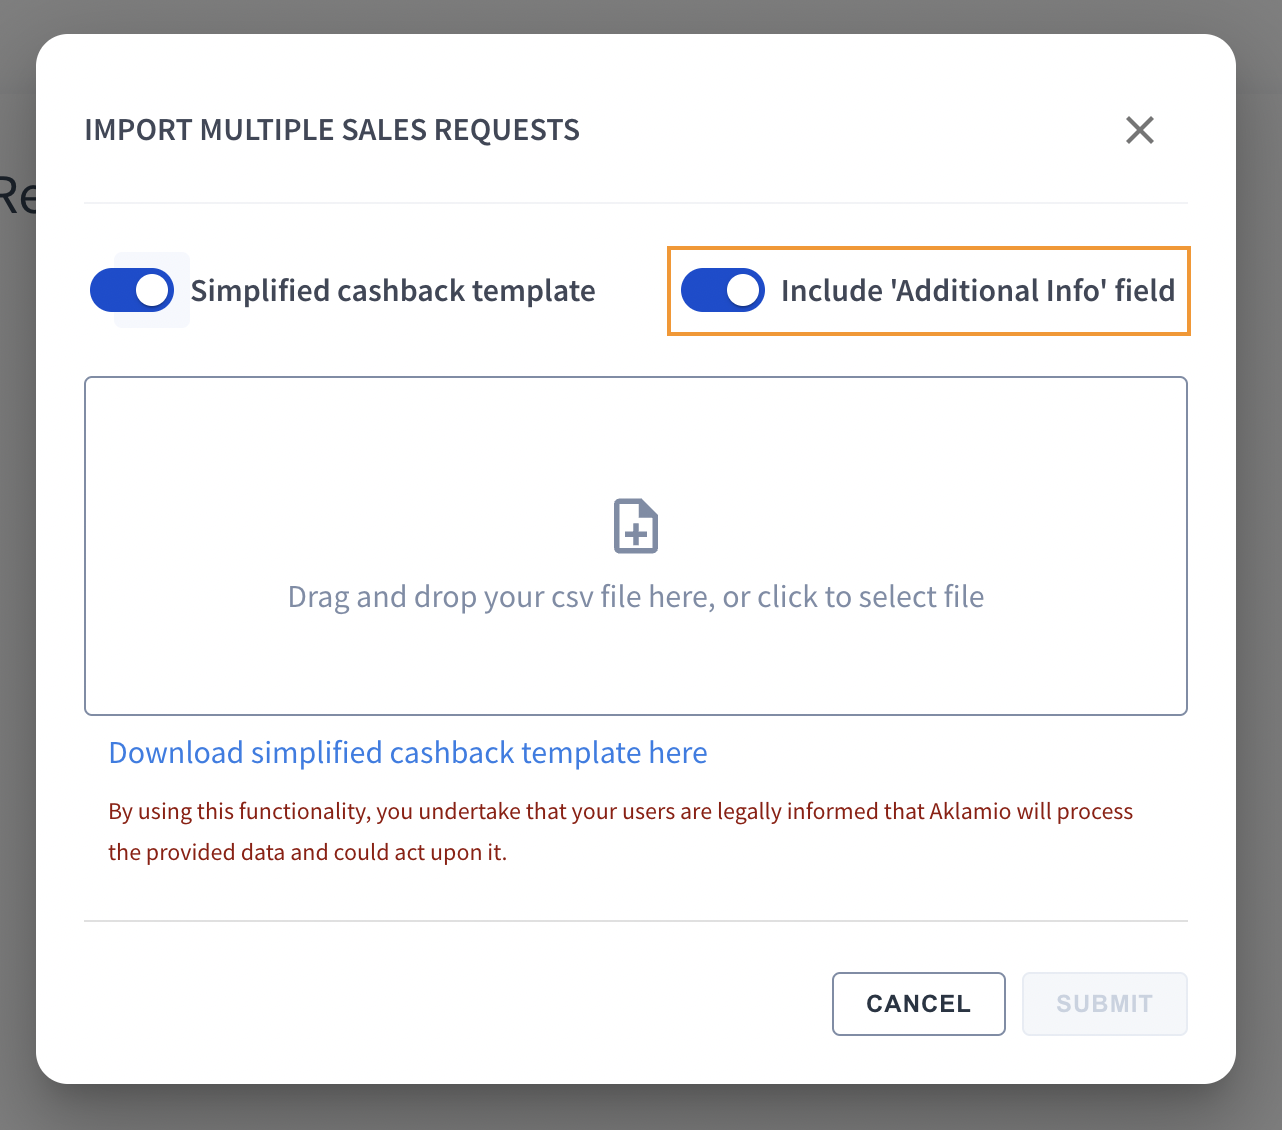
Task: Close the import dialog with the X icon
Action: [1139, 130]
